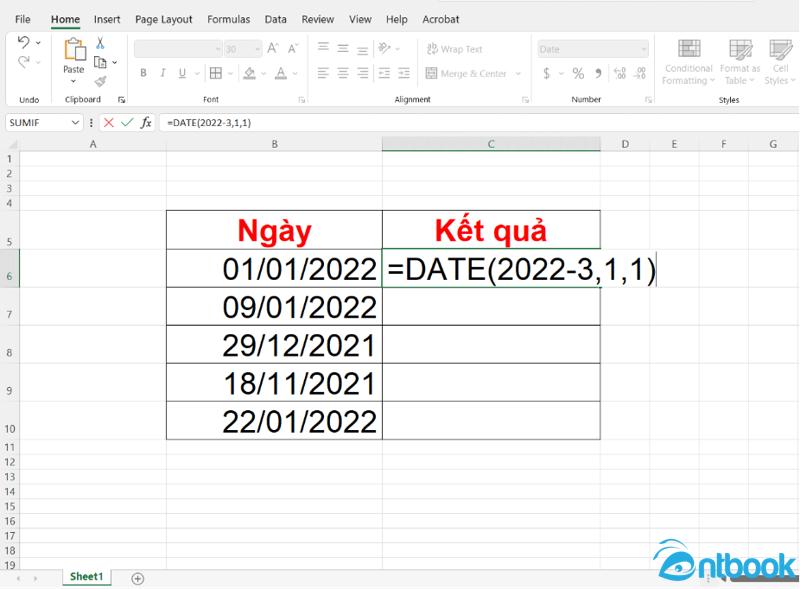Confirm formula with the check mark
Viewport: 800px width, 589px height.
tap(127, 122)
